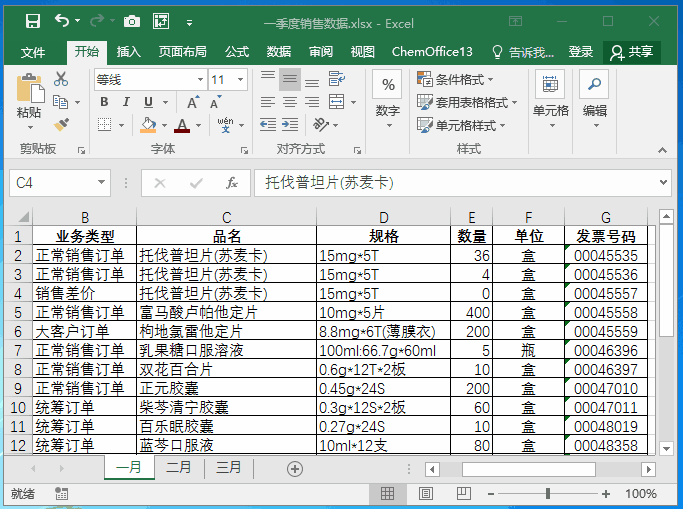Activate the Format Painter brush

click(61, 125)
